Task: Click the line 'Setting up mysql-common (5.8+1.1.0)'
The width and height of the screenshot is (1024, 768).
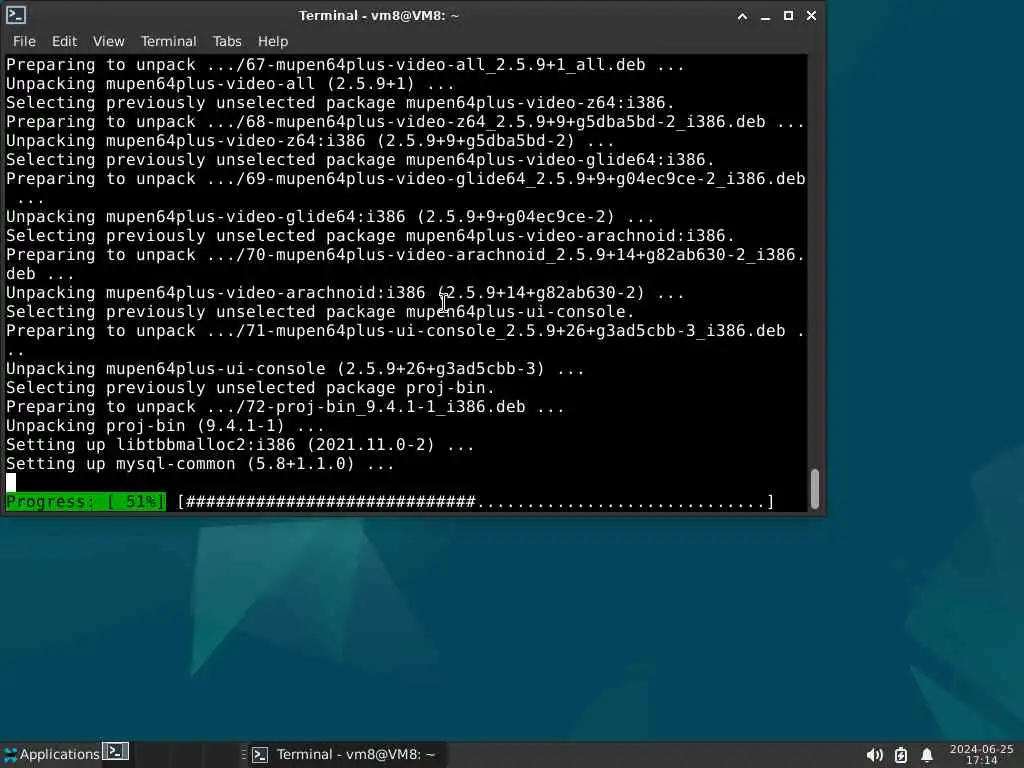Action: [200, 464]
